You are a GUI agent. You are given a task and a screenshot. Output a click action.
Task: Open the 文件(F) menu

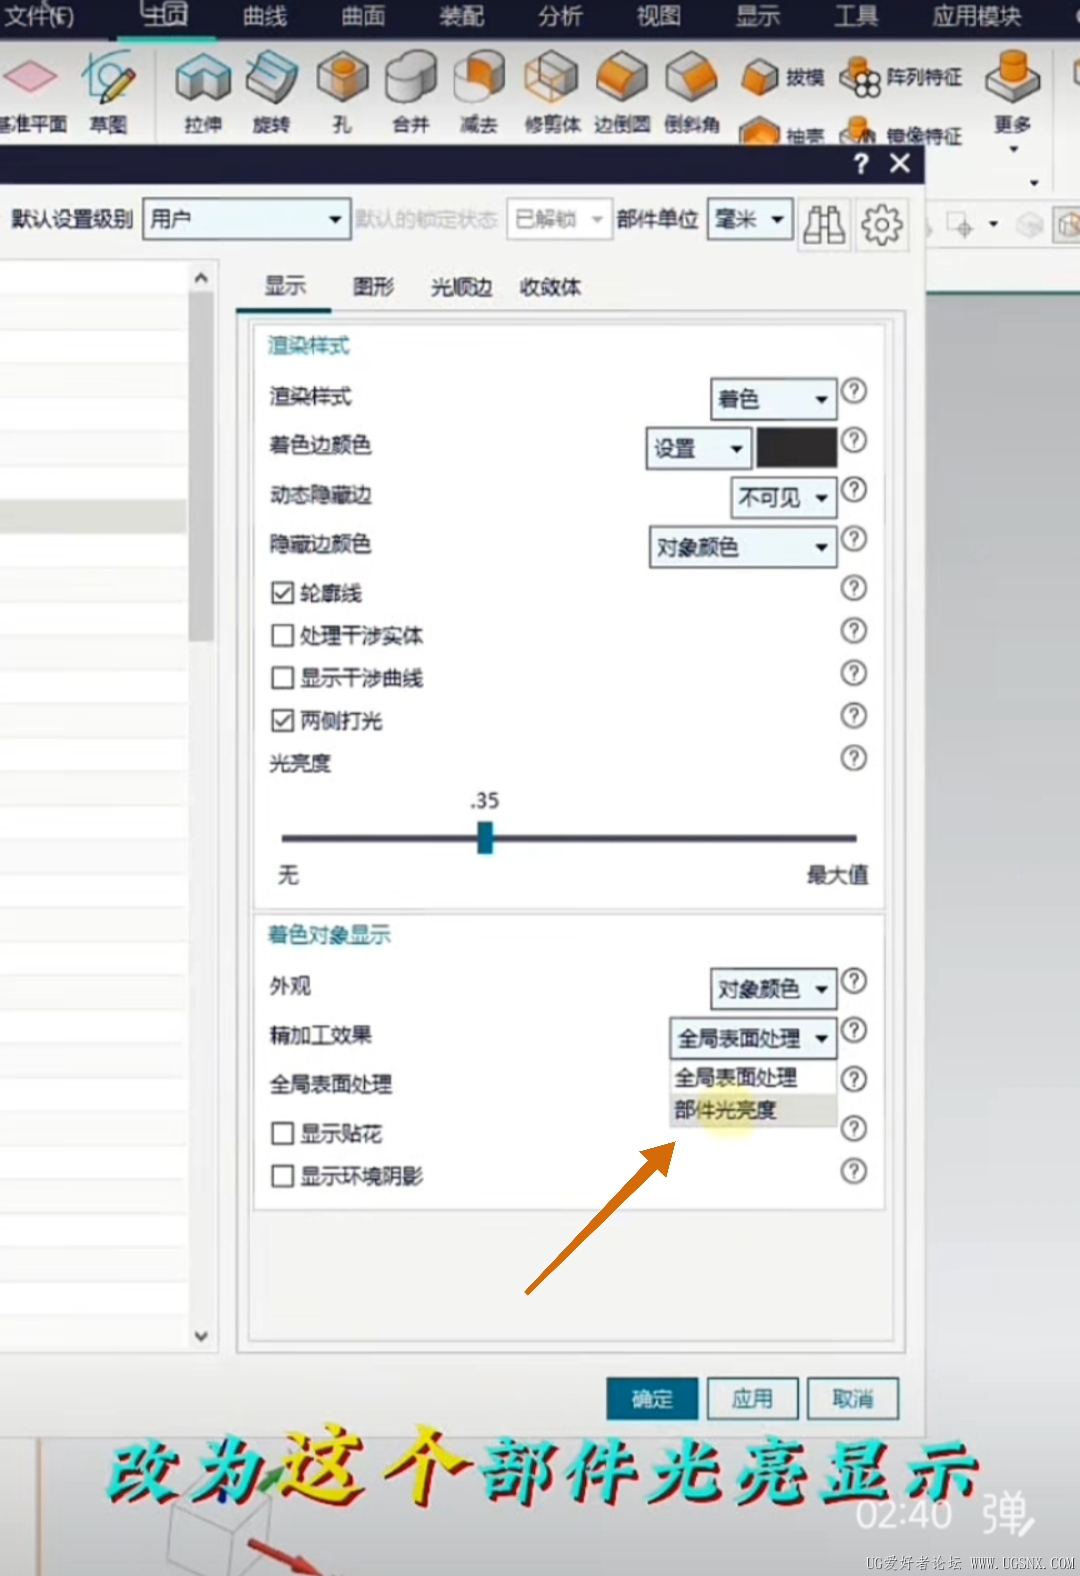[38, 16]
